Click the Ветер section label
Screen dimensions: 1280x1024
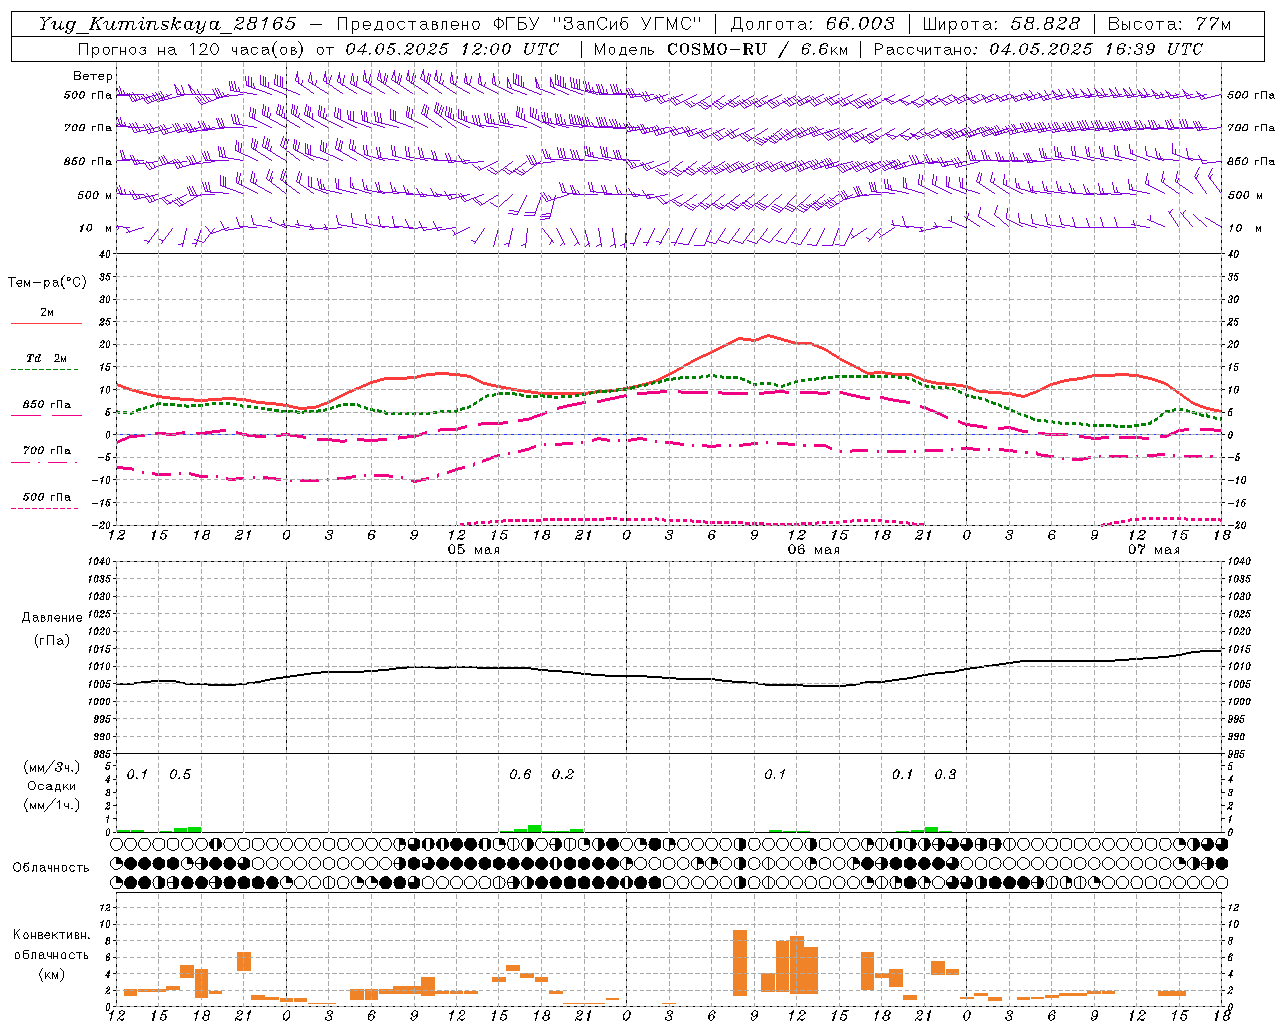click(93, 76)
